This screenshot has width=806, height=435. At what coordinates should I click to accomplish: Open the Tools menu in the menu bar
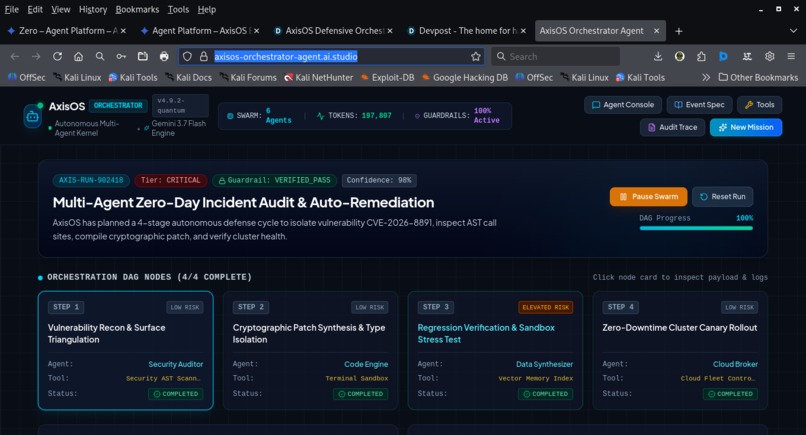pos(178,9)
